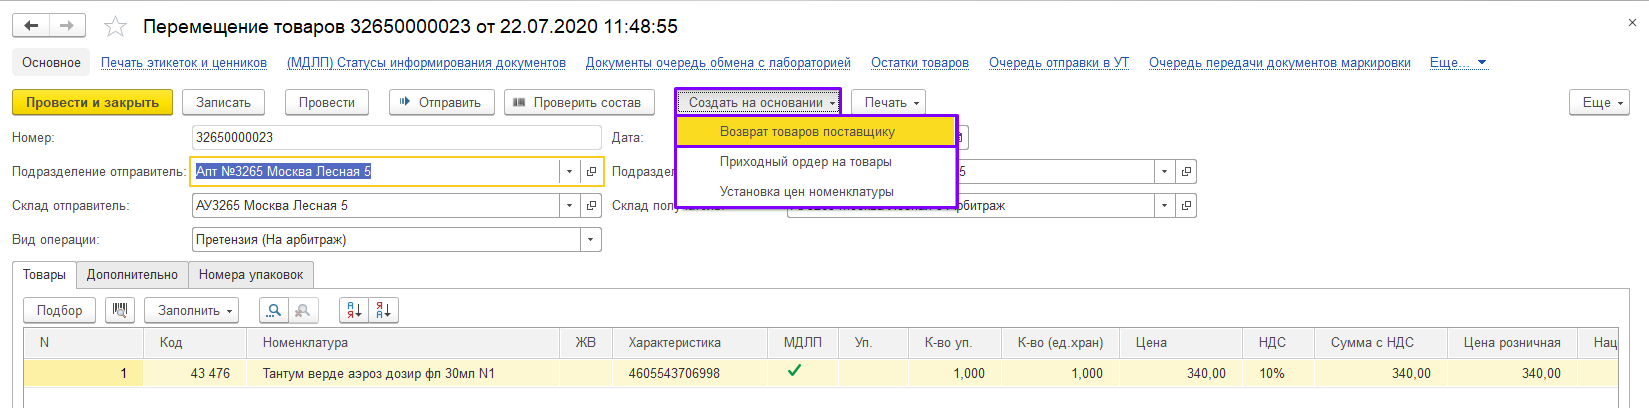Screen dimensions: 1649x408
Task: Click the back navigation arrow
Action: pos(31,26)
